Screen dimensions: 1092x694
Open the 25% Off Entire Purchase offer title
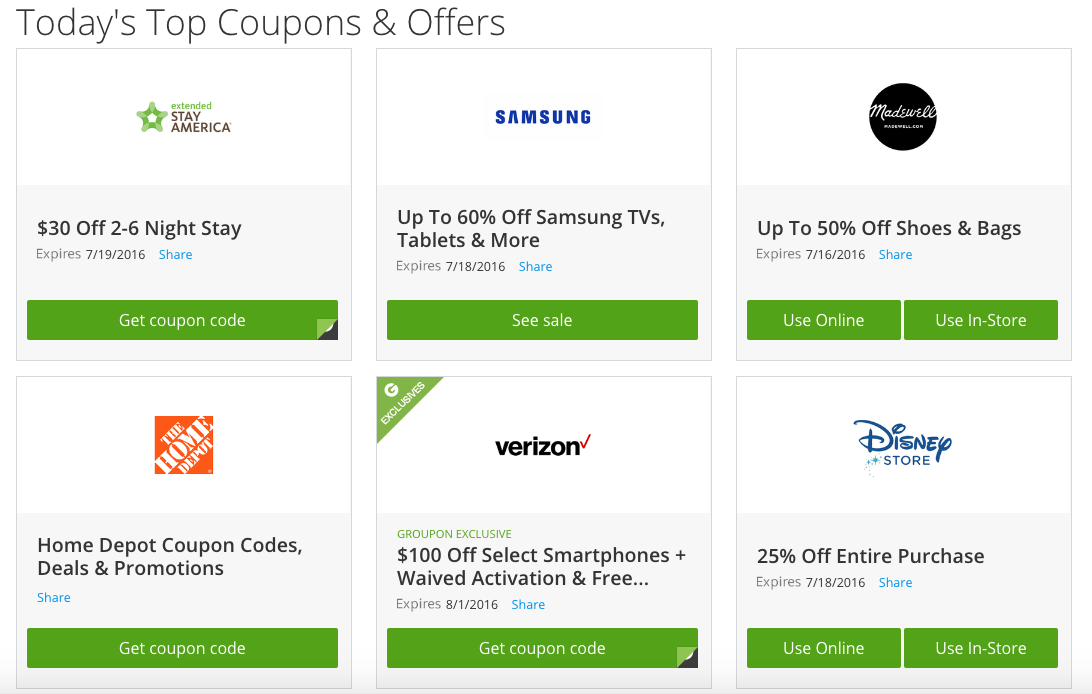tap(870, 556)
